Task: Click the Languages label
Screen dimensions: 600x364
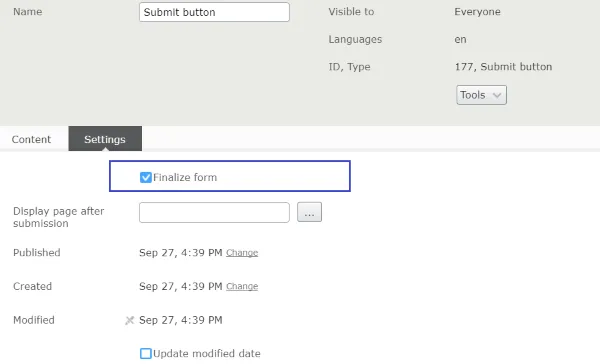Action: click(x=355, y=39)
